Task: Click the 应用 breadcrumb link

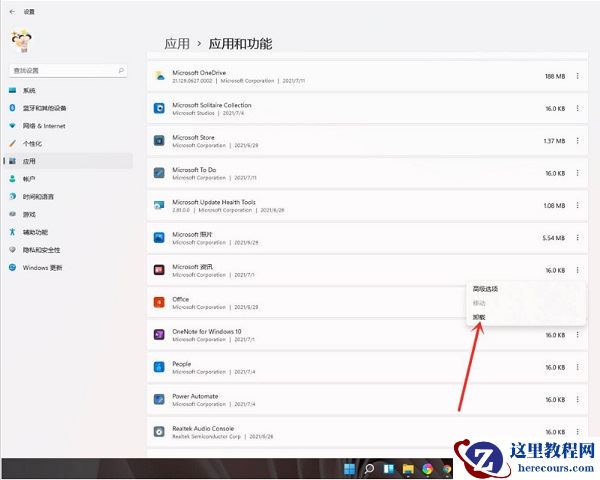Action: (177, 44)
